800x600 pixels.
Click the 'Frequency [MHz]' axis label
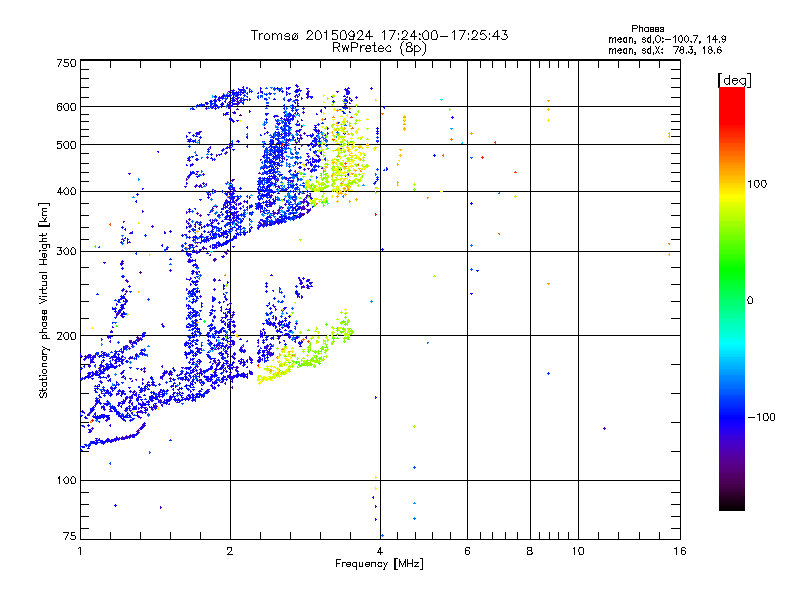(x=379, y=564)
